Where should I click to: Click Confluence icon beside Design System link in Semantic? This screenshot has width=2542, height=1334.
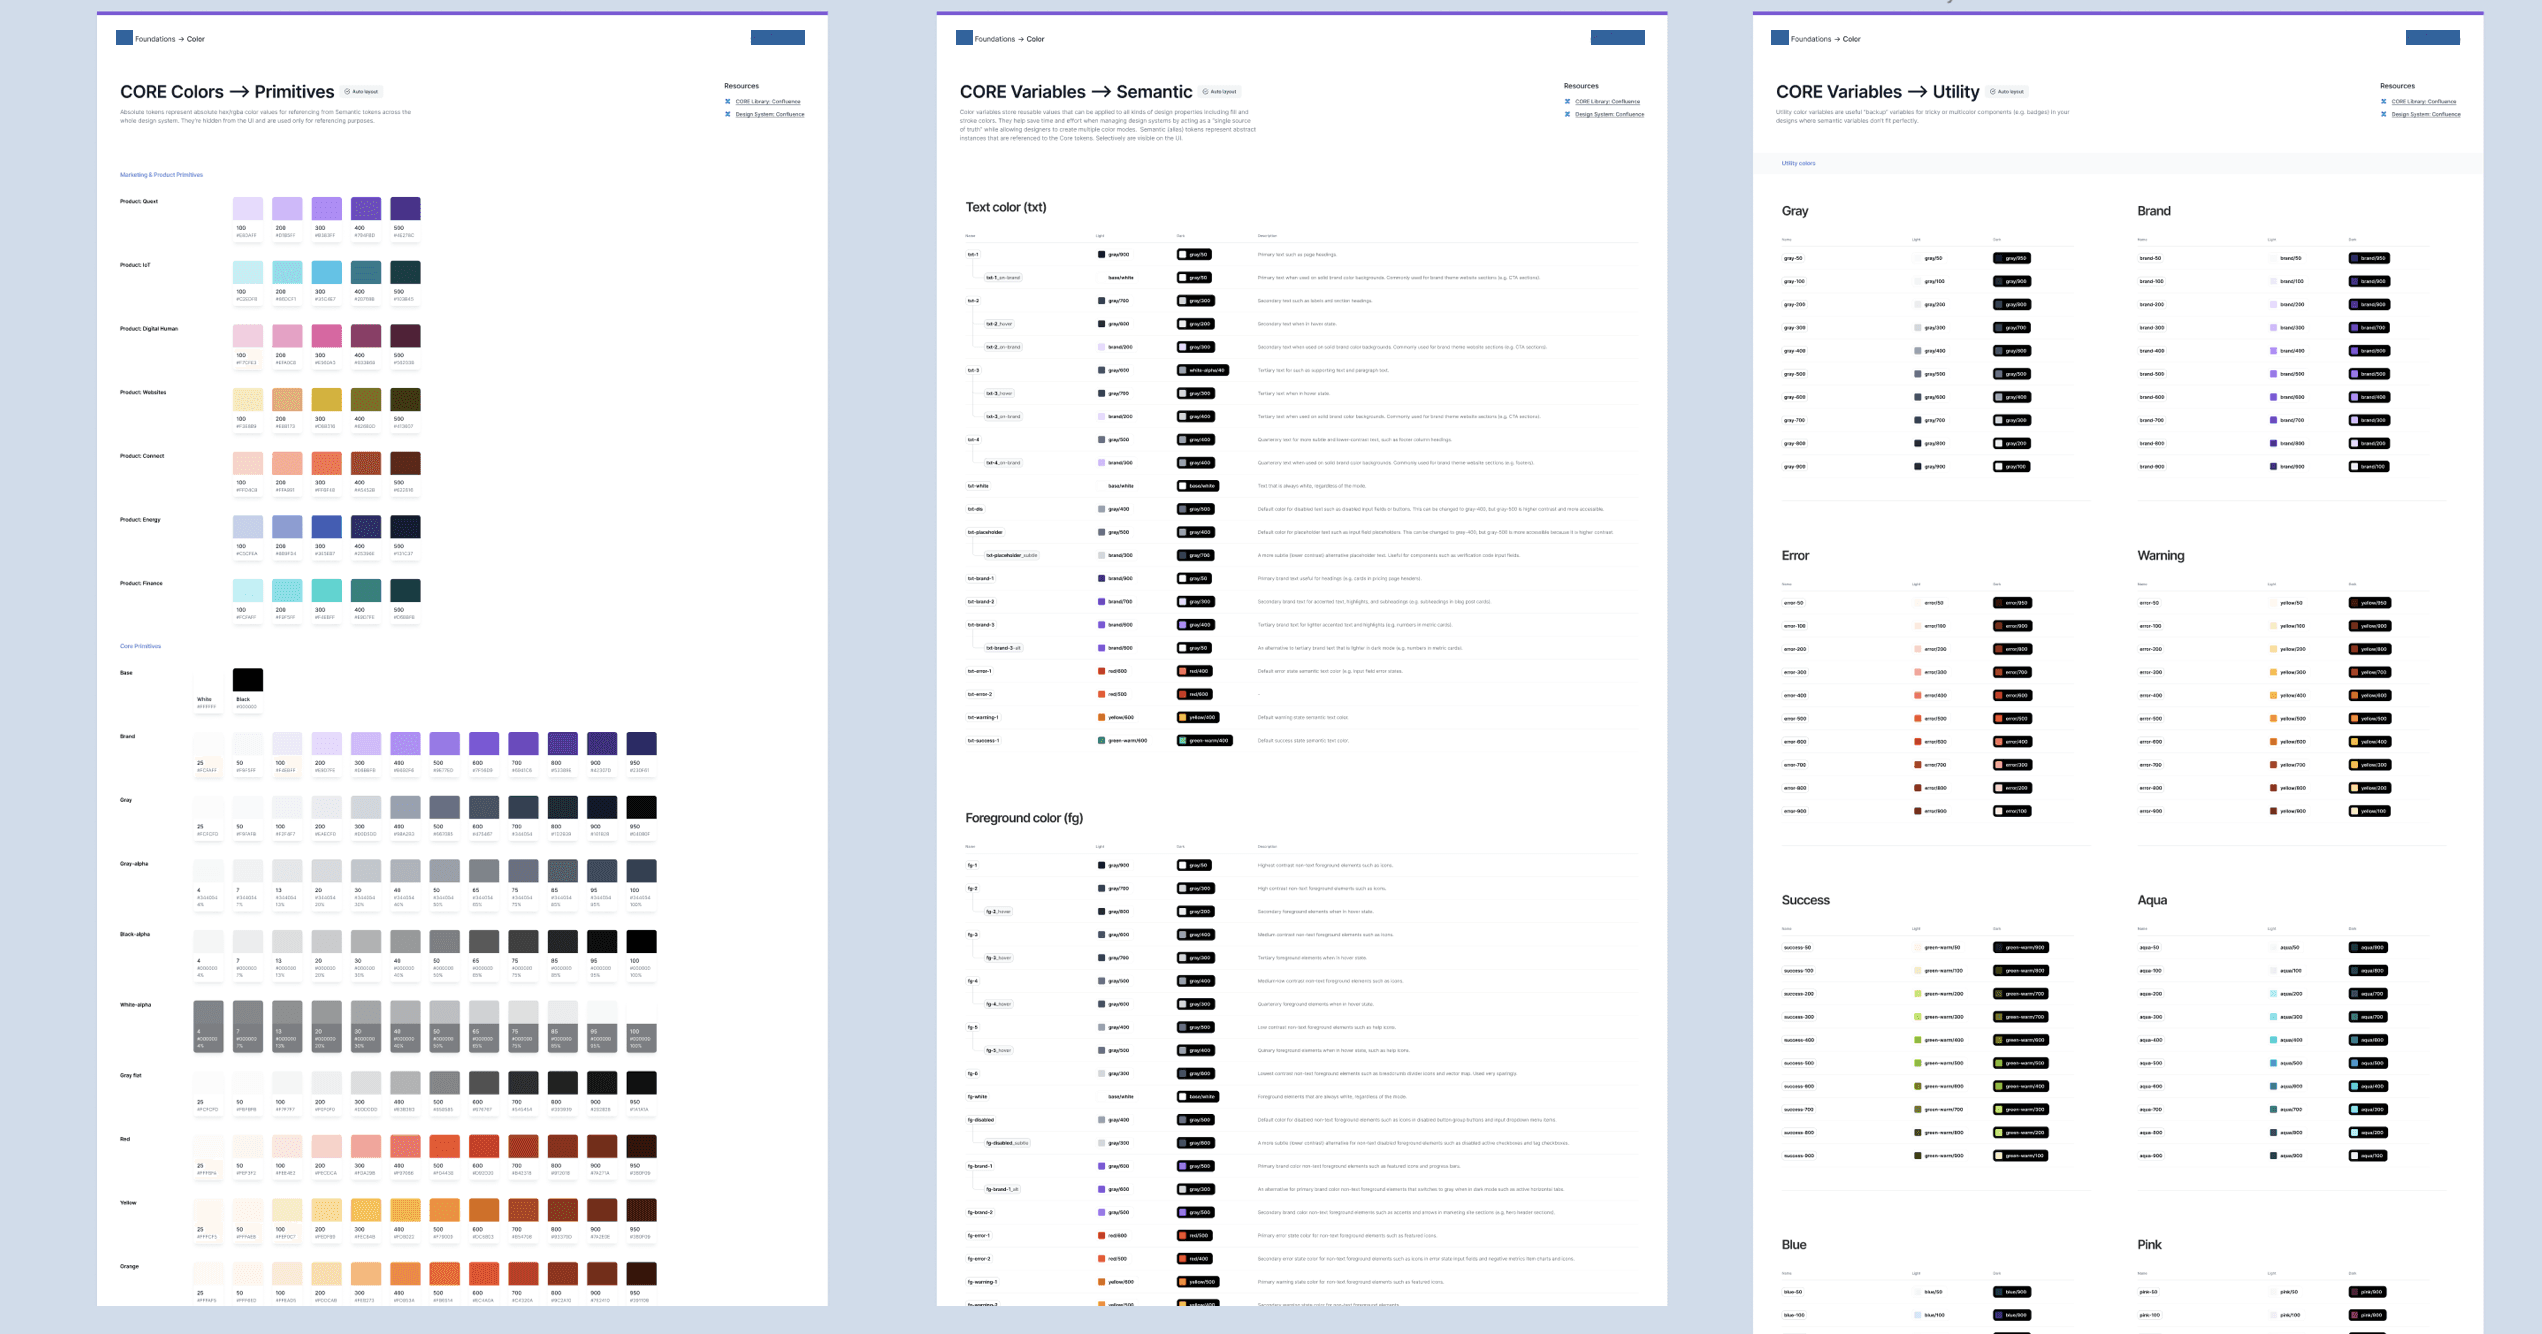(1567, 114)
